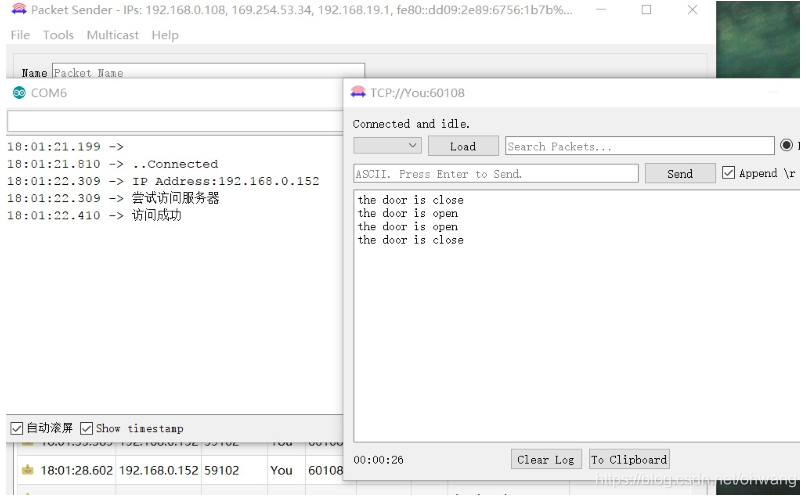Open the saved packets dropdown beside Load
This screenshot has height=498, width=806.
pos(387,146)
